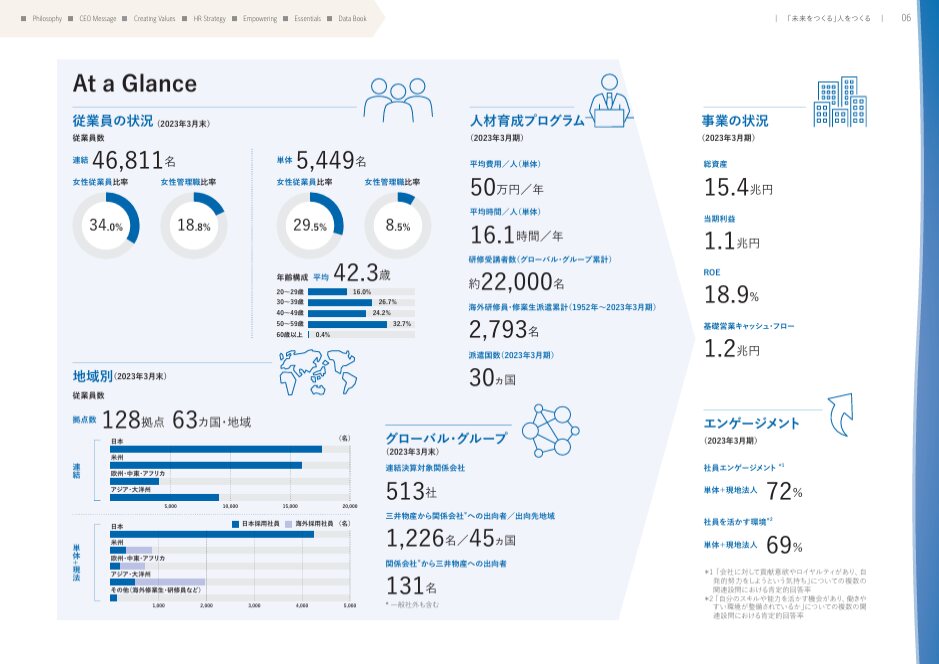Screen dimensions: 939x664
Task: Click the three-people employees icon
Action: [398, 100]
